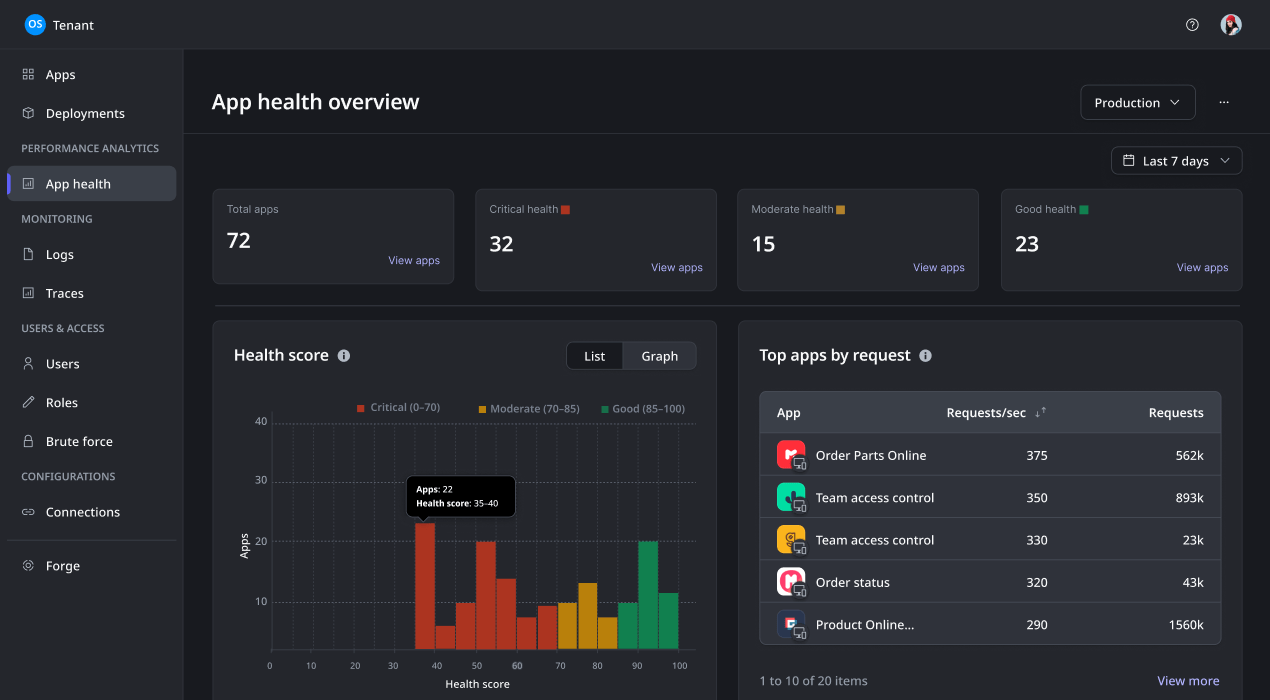
Task: Click View more link under table
Action: pos(1188,681)
